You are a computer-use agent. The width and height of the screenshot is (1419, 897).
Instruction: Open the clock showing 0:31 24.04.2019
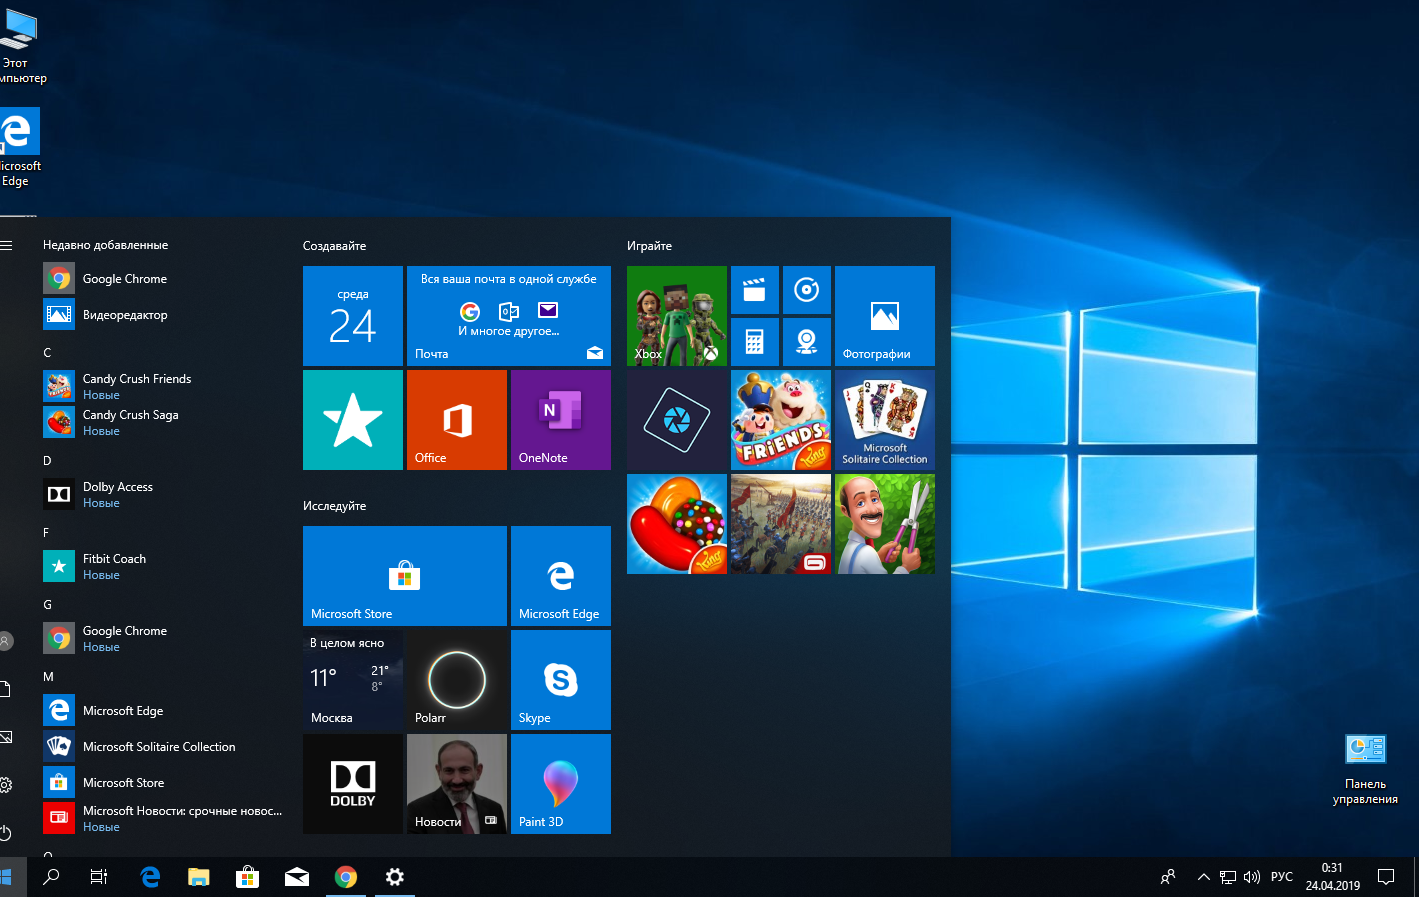1332,877
